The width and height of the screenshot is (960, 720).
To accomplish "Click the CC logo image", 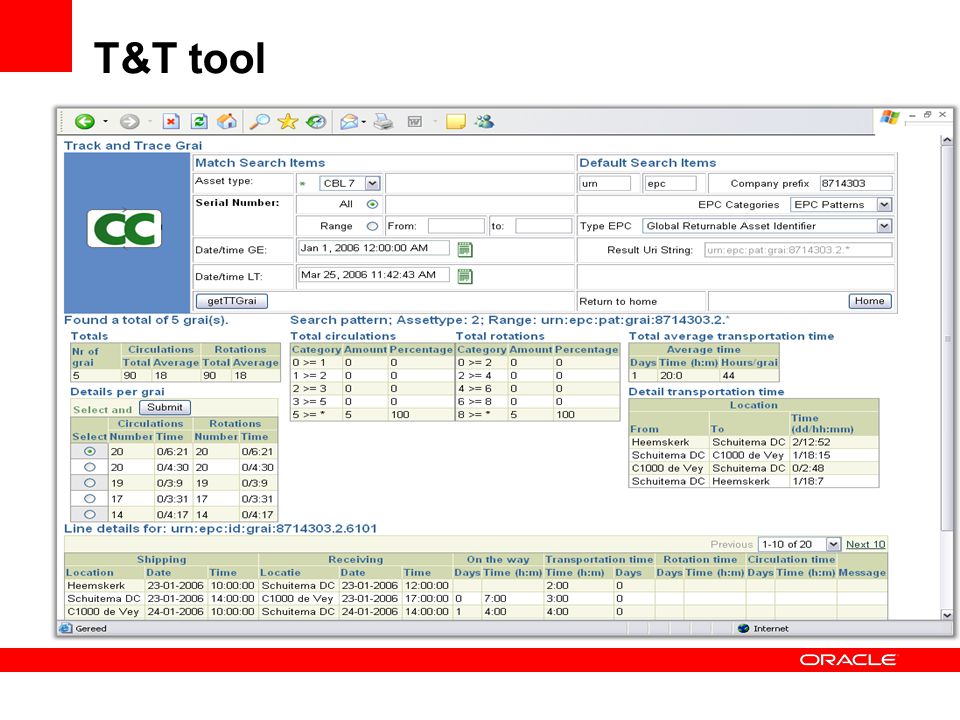I will [125, 228].
